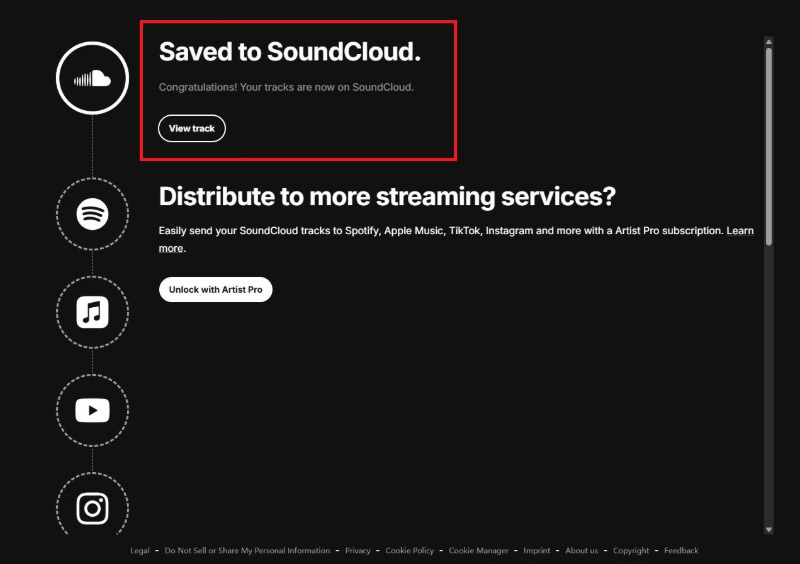
Task: Click Unlock with Artist Pro button
Action: (x=215, y=289)
